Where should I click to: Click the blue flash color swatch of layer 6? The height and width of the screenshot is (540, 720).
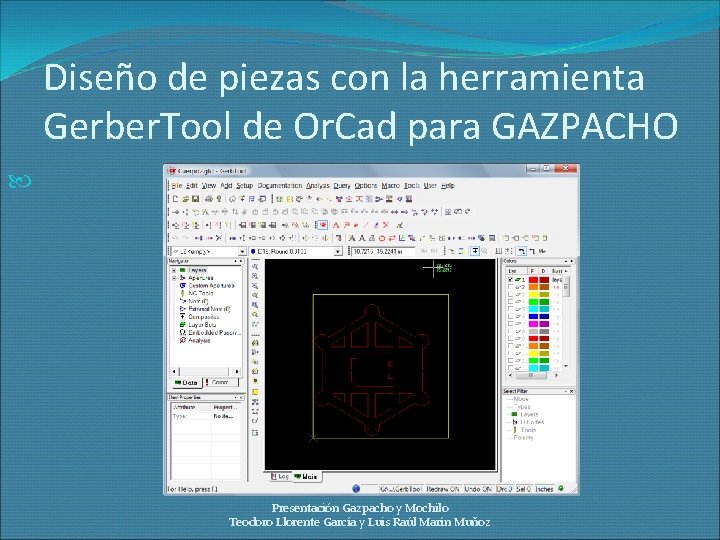[533, 316]
